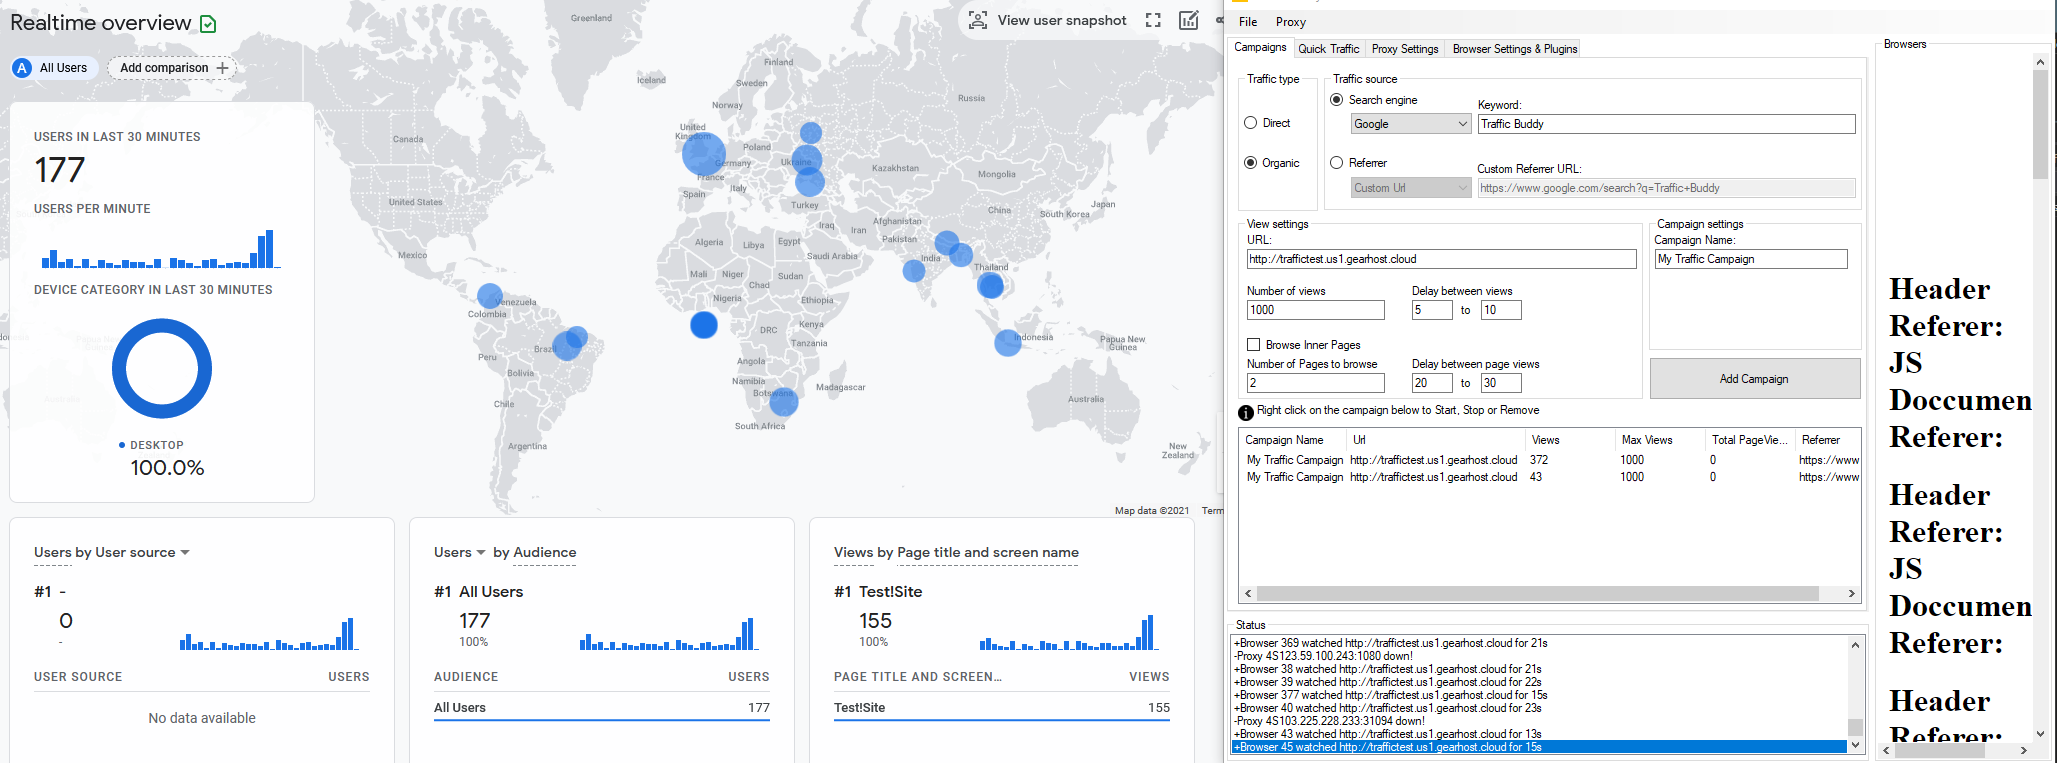Click Page title and screen name label
The image size is (2057, 763).
click(x=988, y=552)
